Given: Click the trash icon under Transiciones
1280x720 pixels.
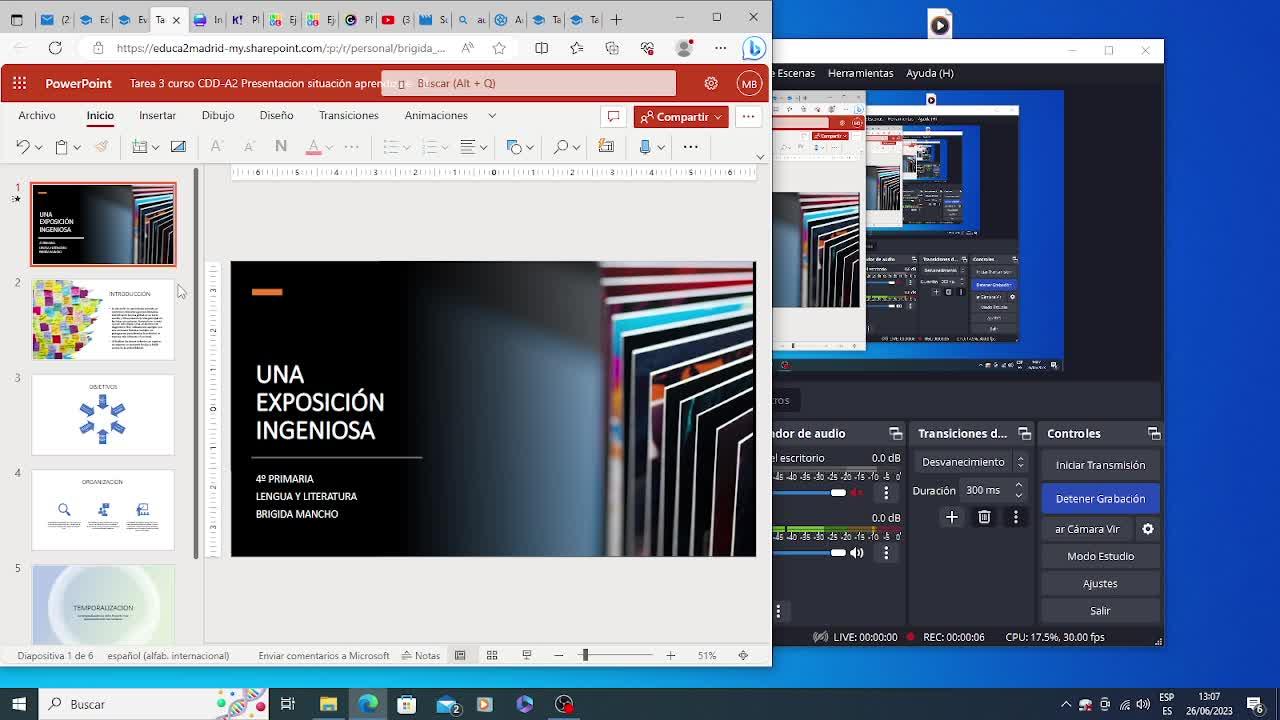Looking at the screenshot, I should click(x=984, y=517).
